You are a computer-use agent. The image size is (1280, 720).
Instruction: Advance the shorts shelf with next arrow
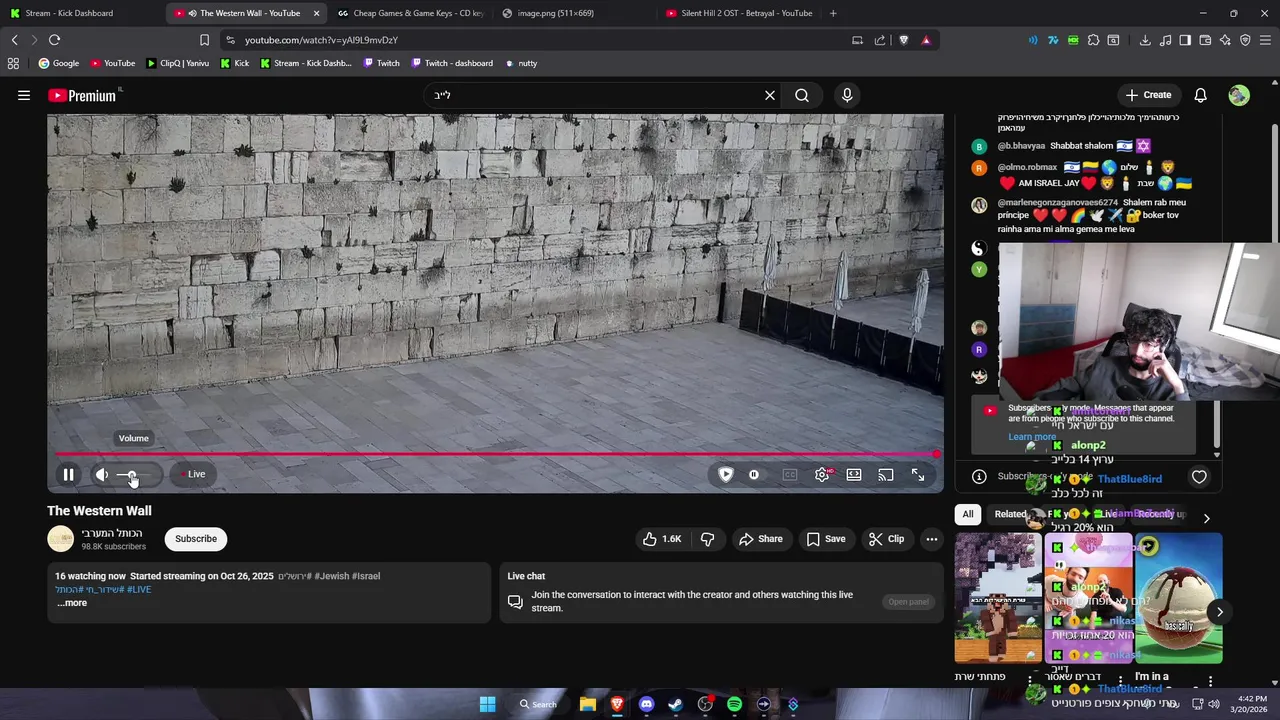point(1219,612)
